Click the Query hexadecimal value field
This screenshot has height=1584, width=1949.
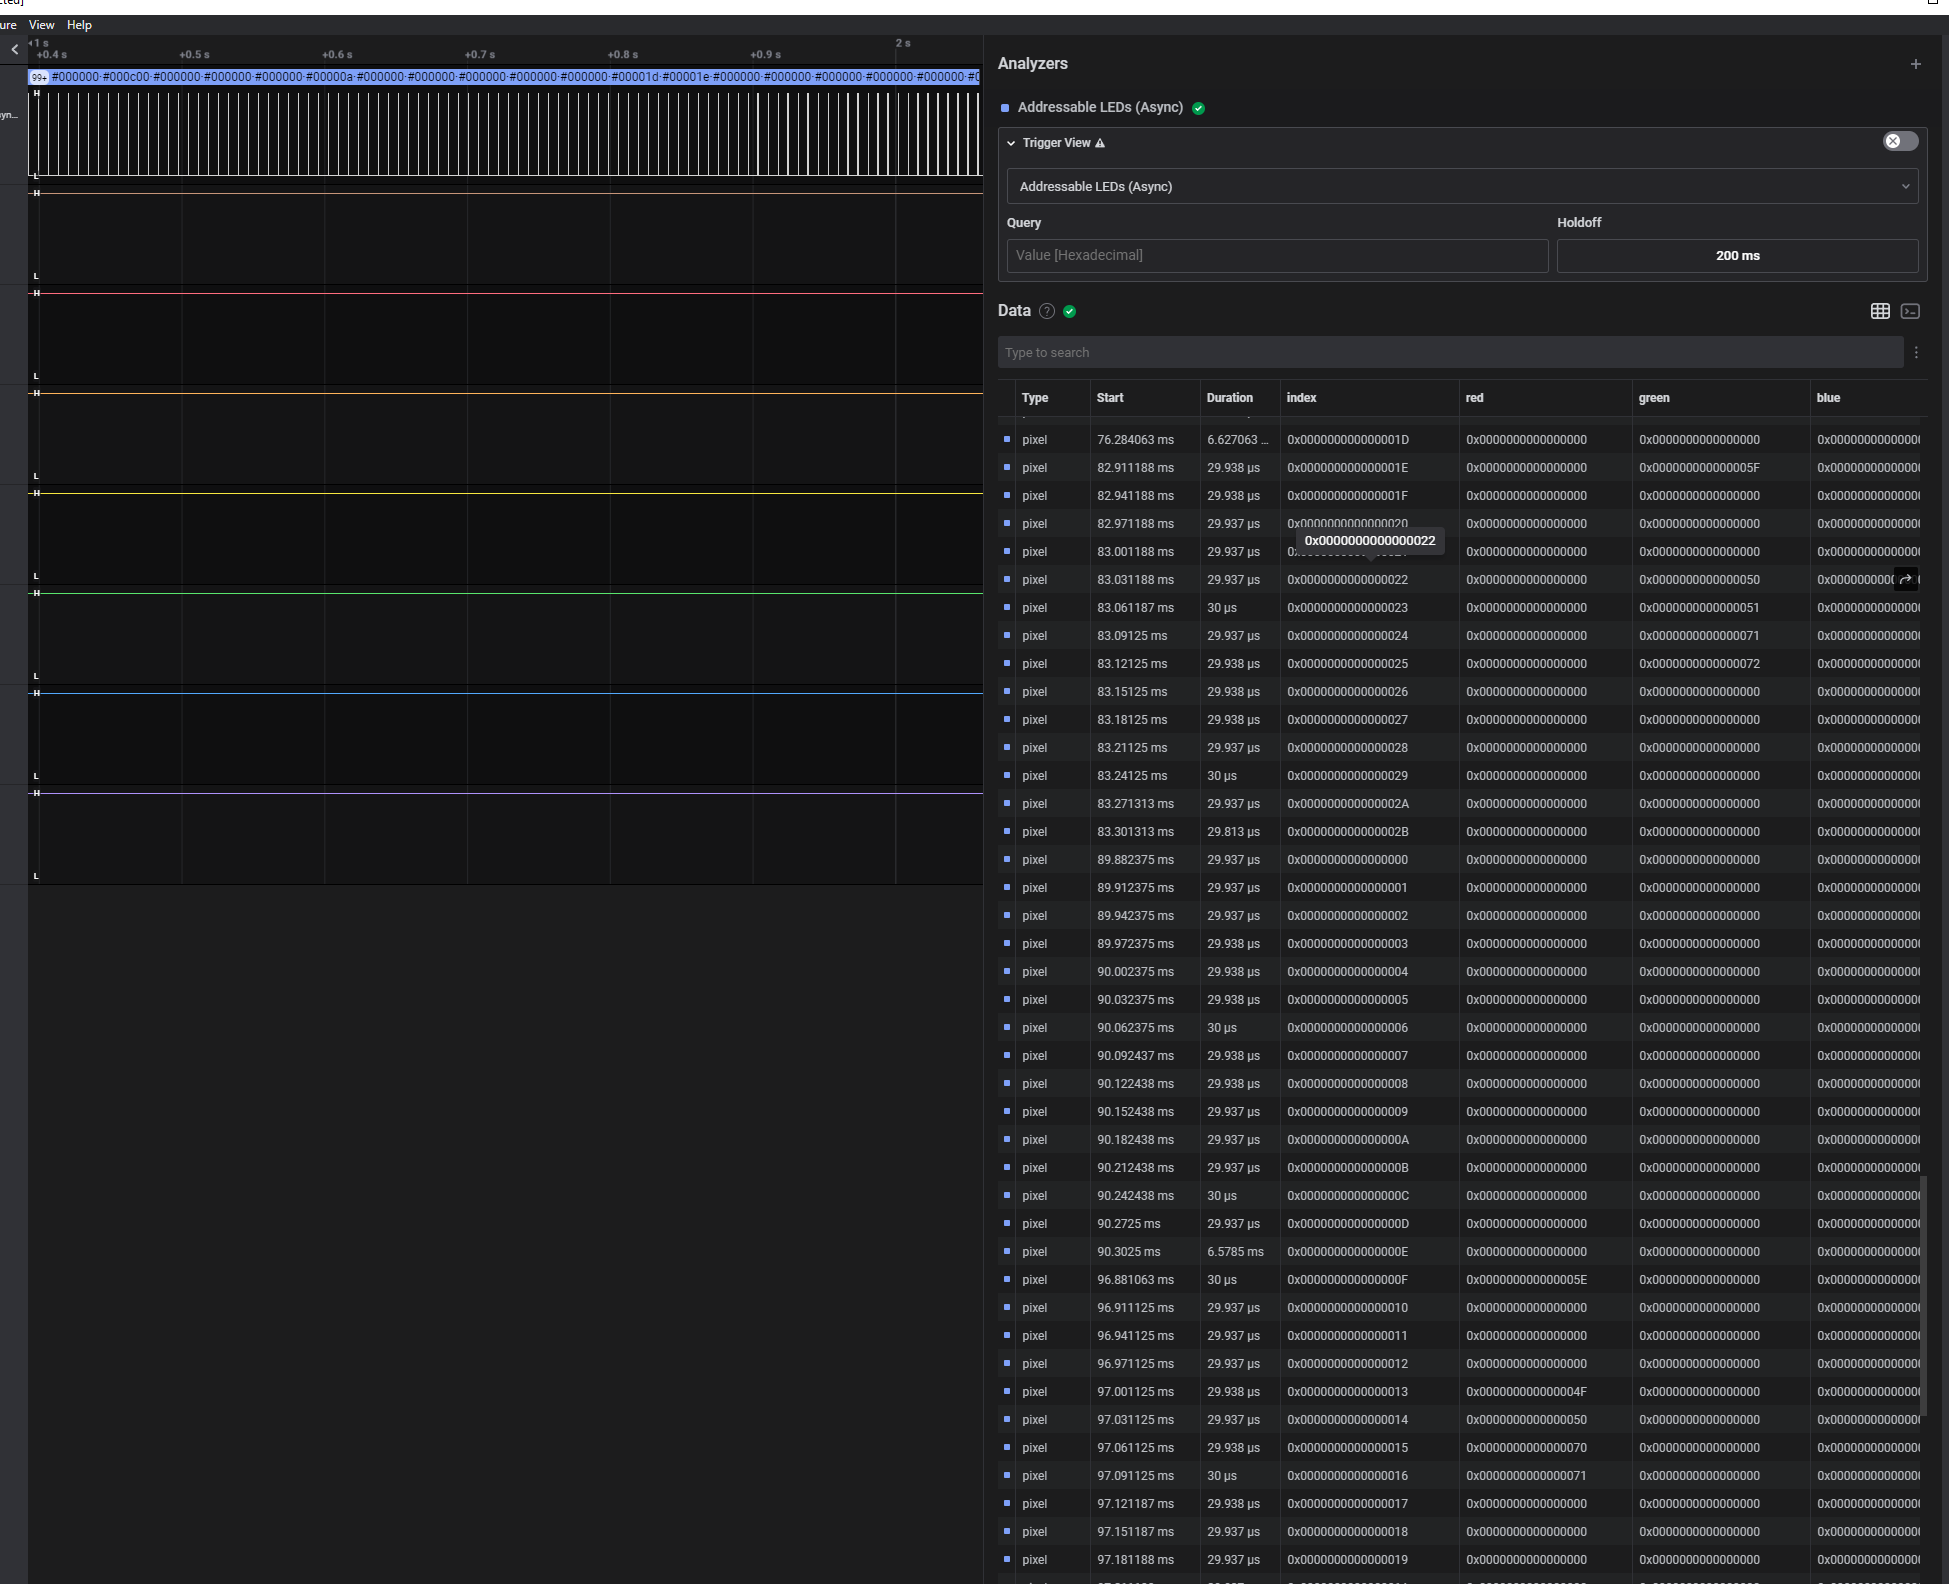click(x=1277, y=255)
